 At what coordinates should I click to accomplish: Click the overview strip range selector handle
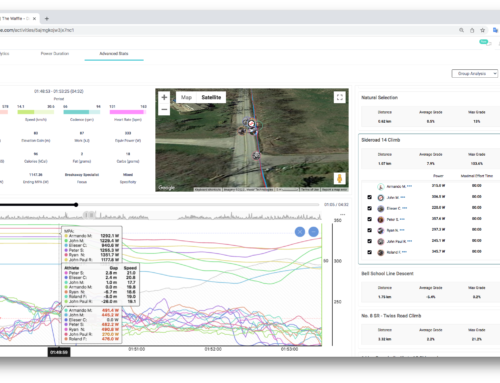pos(90,215)
